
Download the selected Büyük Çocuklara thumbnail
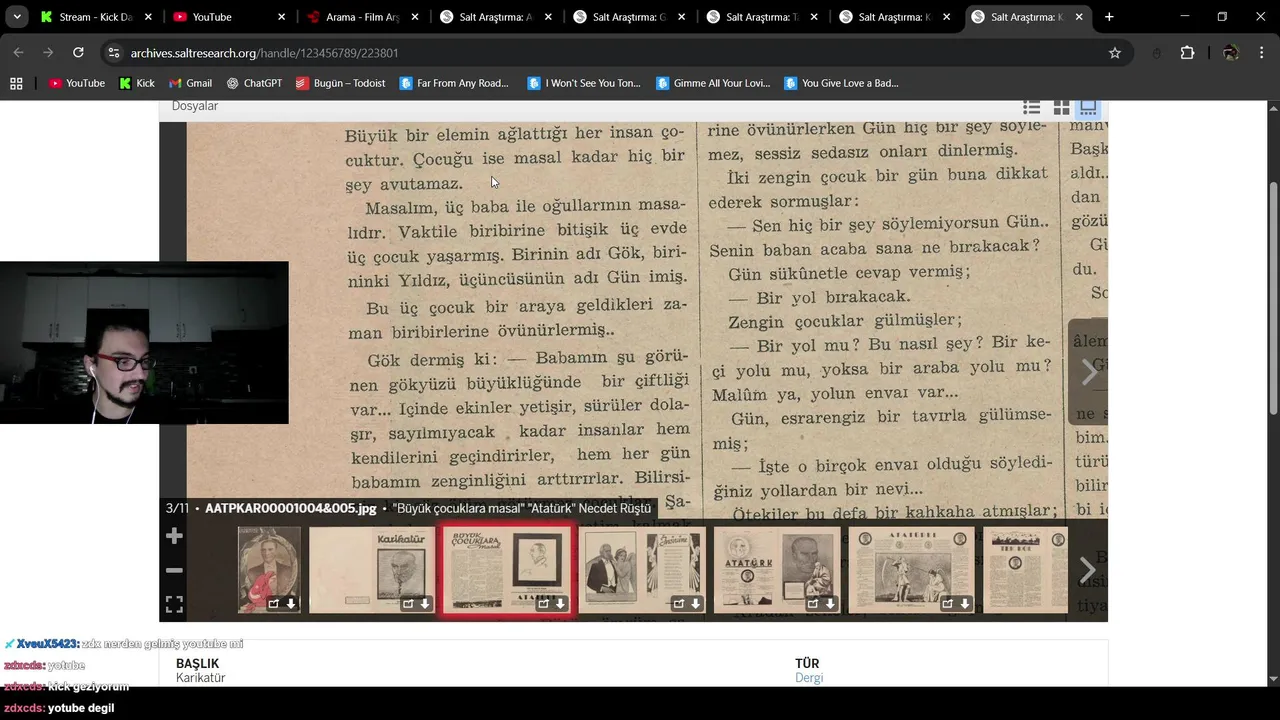[561, 604]
